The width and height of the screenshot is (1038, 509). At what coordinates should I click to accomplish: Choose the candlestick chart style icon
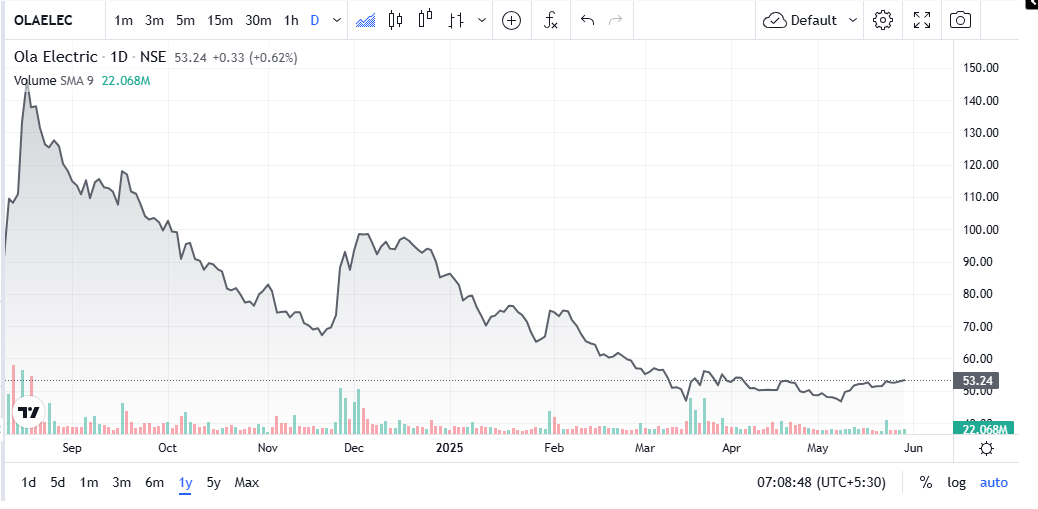point(395,21)
